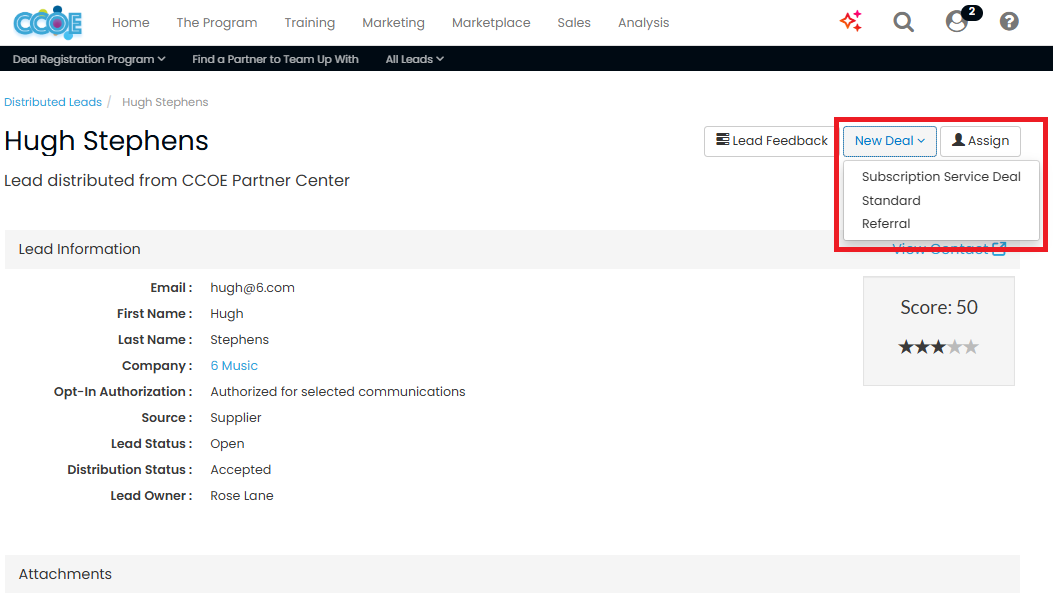The image size is (1057, 602).
Task: Click the Distributed Leads breadcrumb
Action: coord(53,102)
